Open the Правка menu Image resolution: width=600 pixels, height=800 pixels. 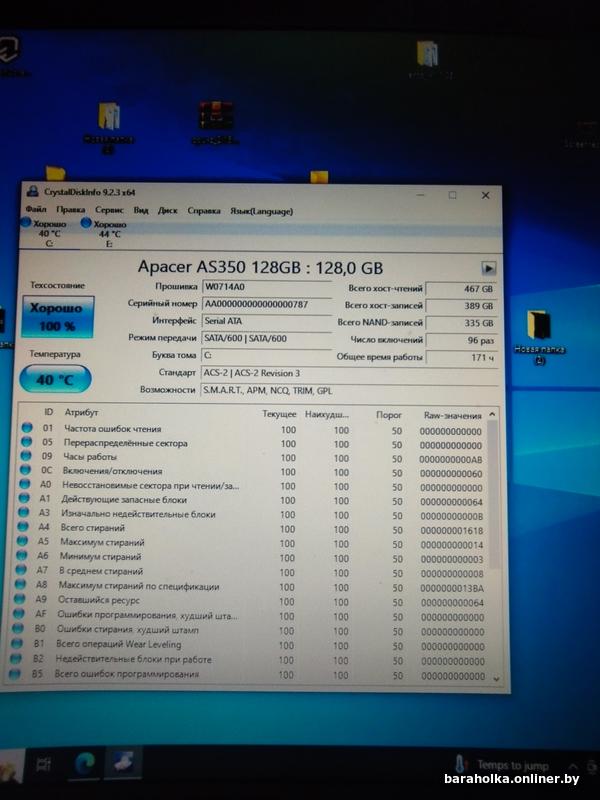[x=70, y=210]
